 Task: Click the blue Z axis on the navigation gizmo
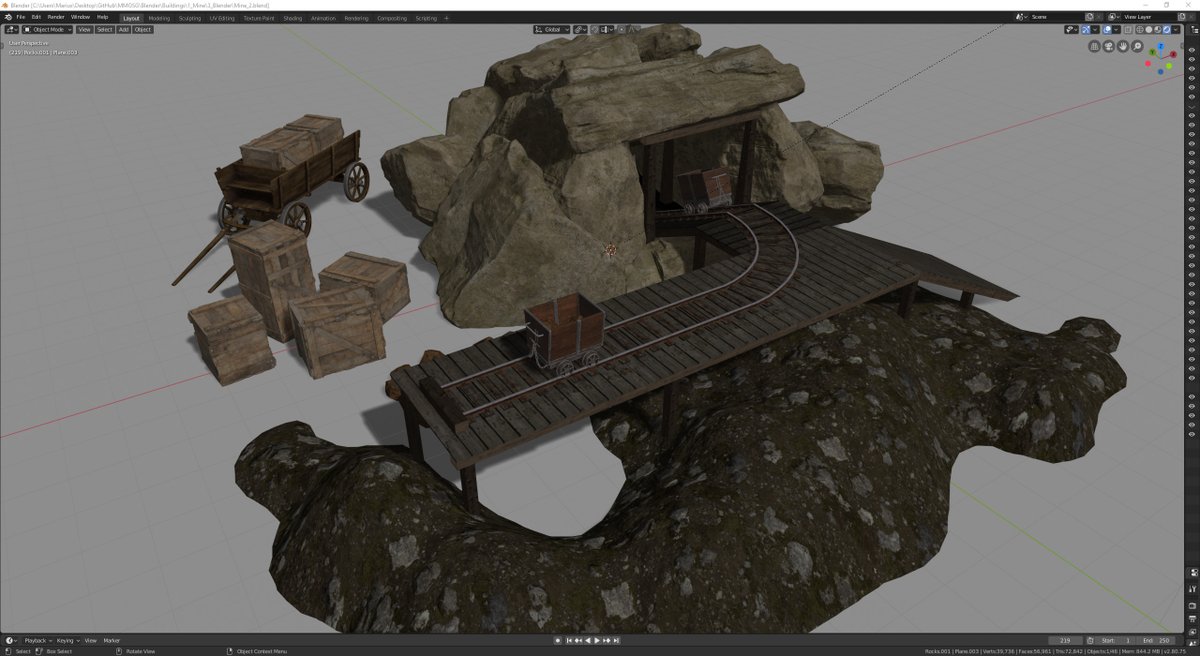pos(1161,46)
